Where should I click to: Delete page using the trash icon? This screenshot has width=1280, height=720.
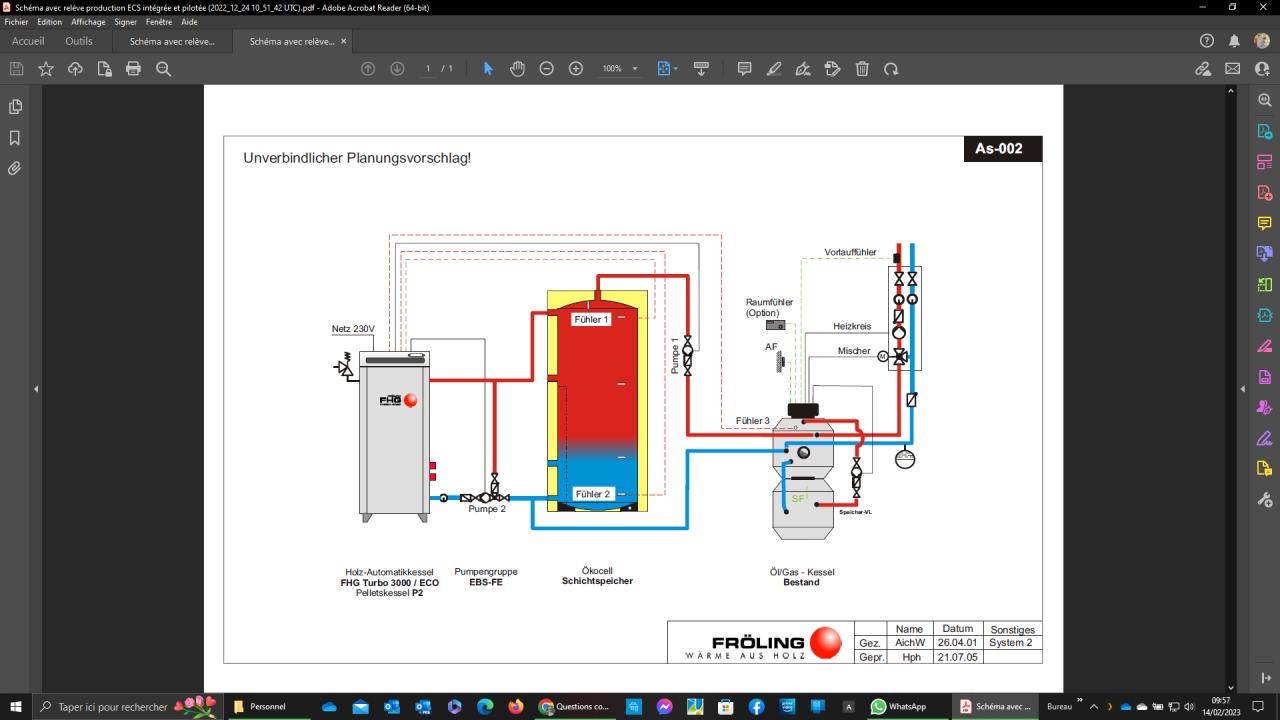point(862,69)
